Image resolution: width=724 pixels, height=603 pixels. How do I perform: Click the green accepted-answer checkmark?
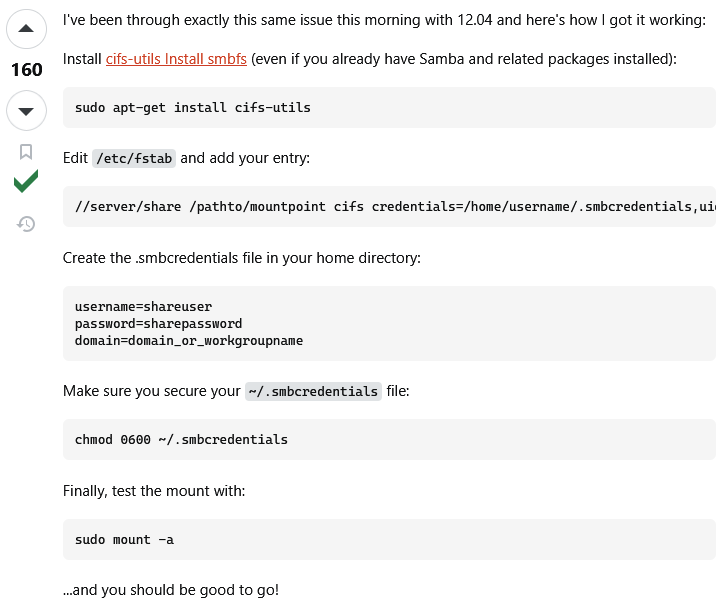[x=26, y=183]
